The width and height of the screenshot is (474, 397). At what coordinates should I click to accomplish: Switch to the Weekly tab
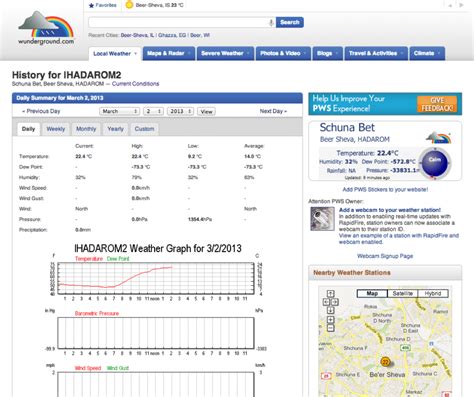(x=56, y=129)
